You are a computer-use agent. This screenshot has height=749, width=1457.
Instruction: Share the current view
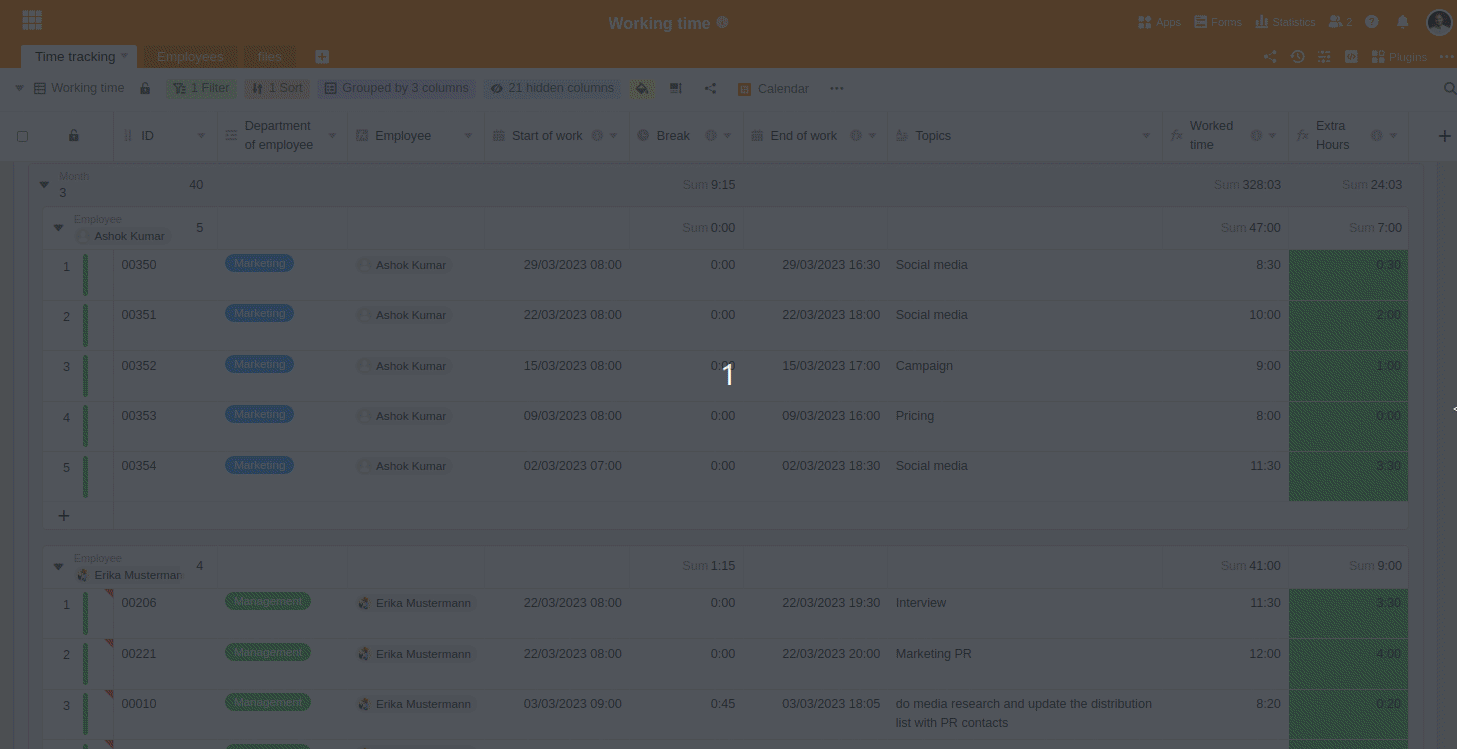click(710, 88)
